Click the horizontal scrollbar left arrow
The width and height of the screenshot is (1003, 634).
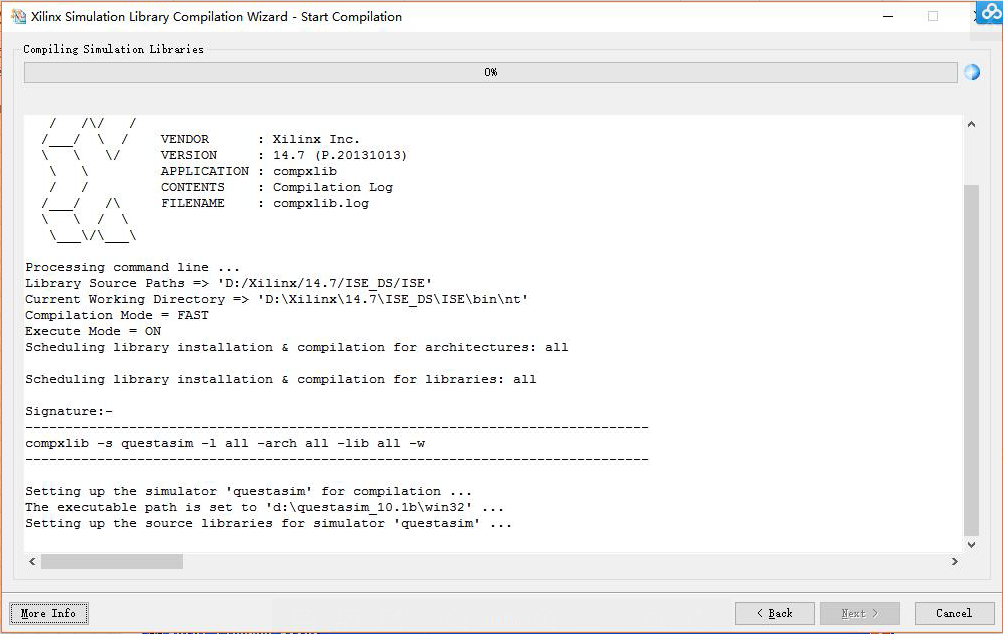click(32, 561)
